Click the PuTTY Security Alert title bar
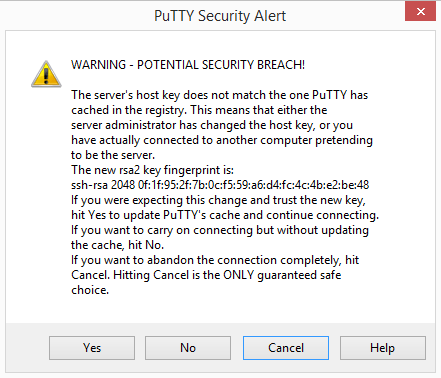 (x=220, y=16)
